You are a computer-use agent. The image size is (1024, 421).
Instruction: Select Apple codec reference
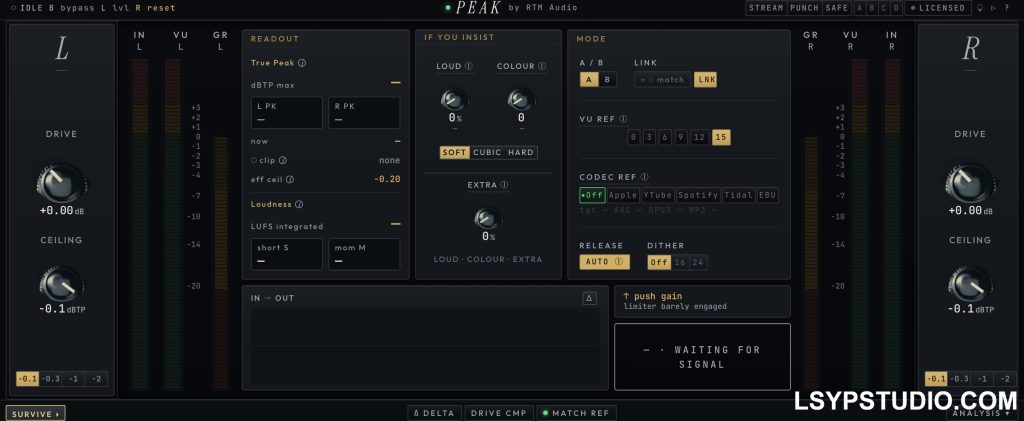coord(623,195)
